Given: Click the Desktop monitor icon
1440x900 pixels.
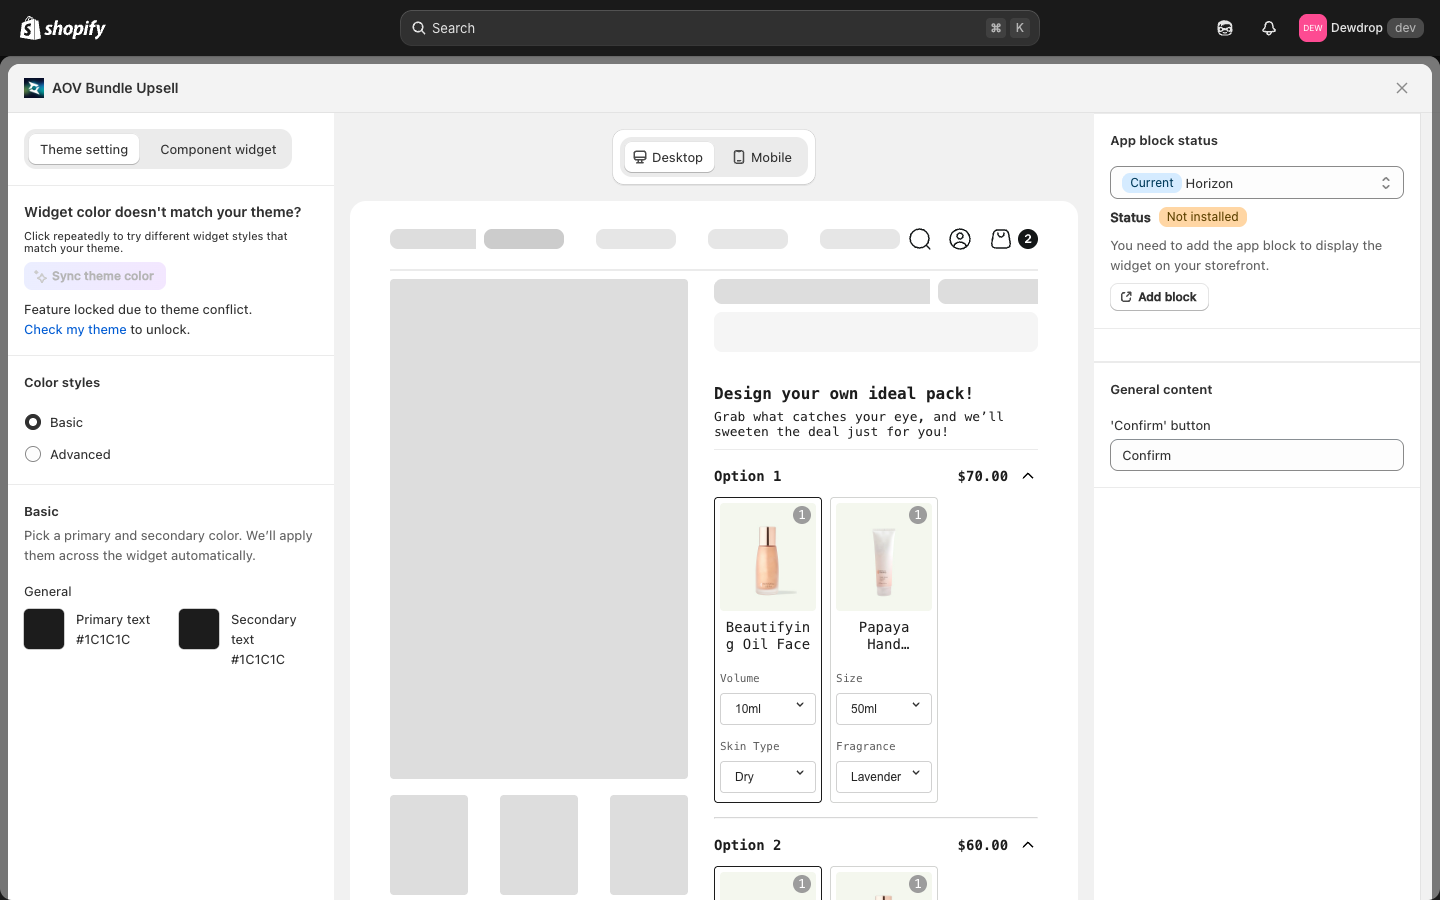Looking at the screenshot, I should click(640, 157).
